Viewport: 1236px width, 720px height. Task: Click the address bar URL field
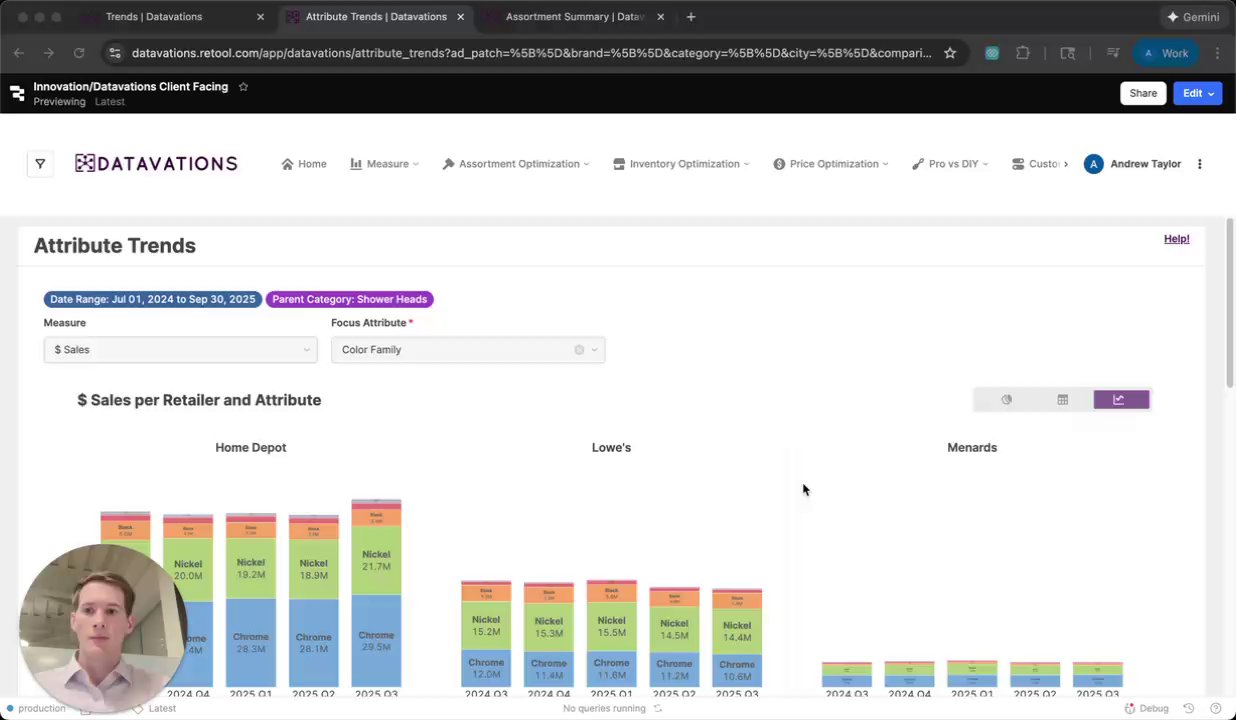pos(531,53)
